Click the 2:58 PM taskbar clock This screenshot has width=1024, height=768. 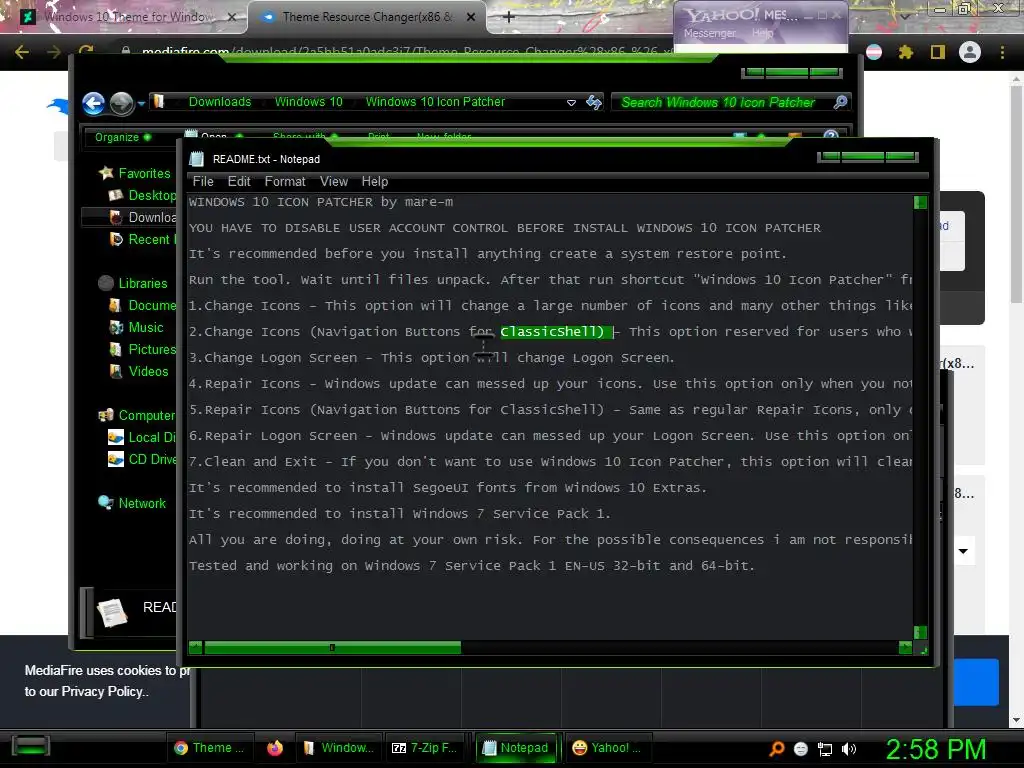tap(936, 749)
